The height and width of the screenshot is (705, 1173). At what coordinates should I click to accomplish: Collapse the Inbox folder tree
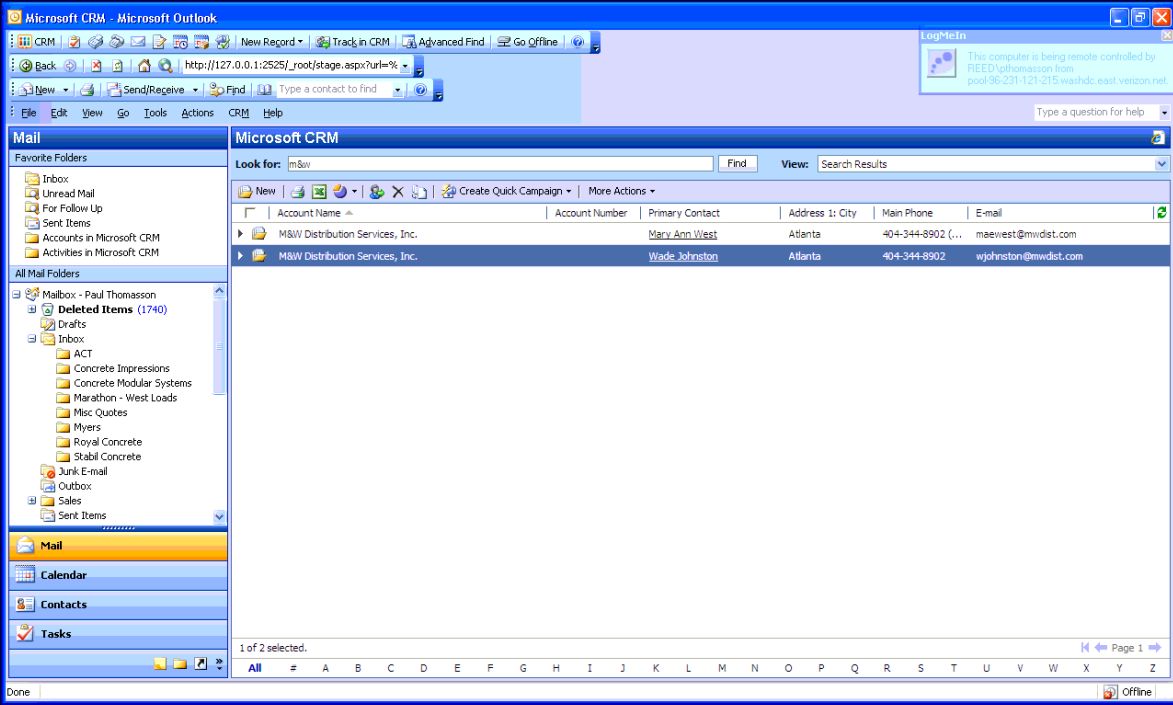(31, 339)
